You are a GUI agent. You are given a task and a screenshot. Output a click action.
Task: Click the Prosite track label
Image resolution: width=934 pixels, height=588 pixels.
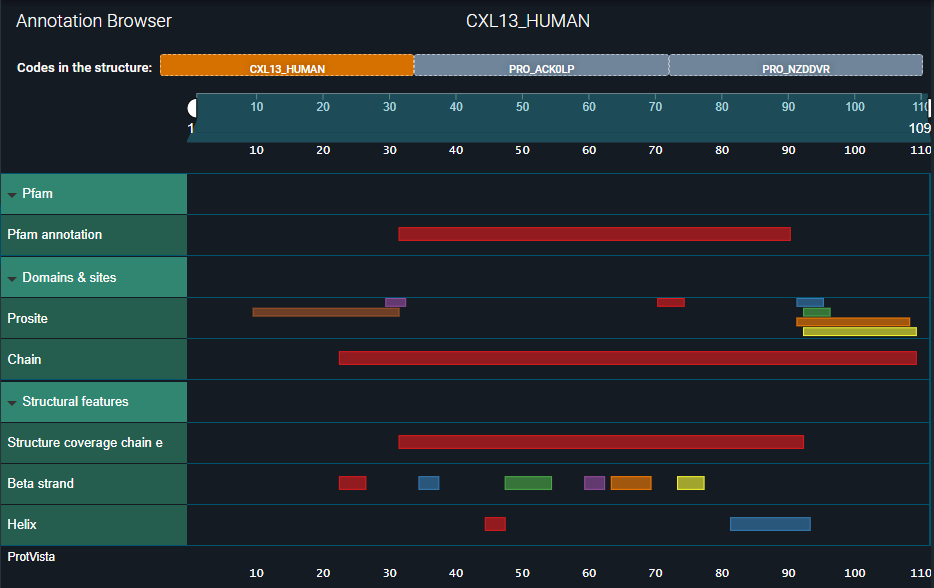pos(28,318)
